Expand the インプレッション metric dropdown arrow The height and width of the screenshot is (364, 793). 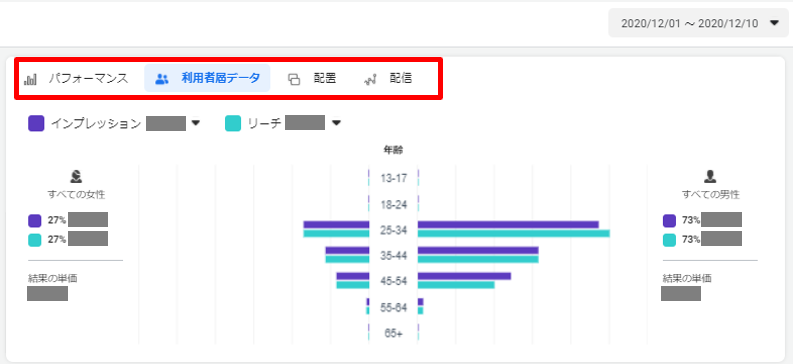tap(196, 123)
